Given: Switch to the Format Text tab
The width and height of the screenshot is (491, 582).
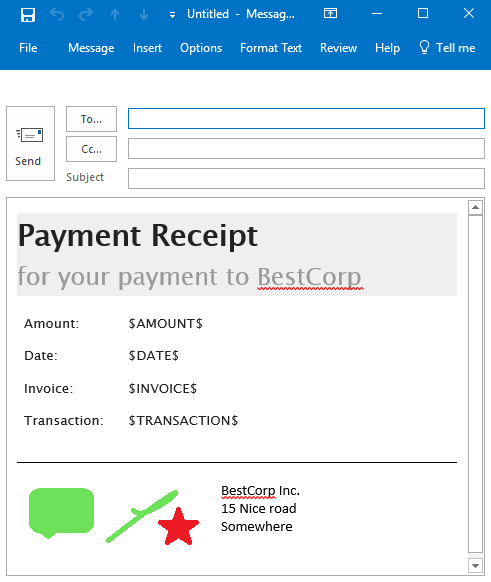Looking at the screenshot, I should [x=271, y=48].
